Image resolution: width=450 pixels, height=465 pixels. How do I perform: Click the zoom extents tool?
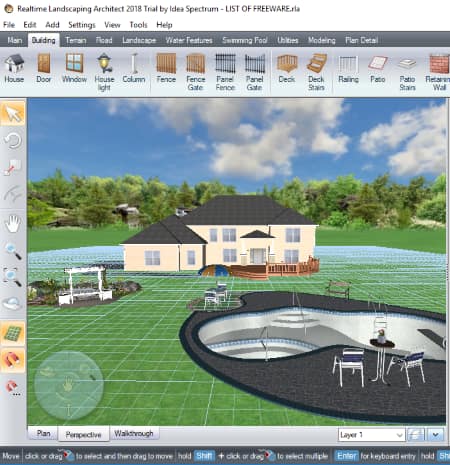13,277
